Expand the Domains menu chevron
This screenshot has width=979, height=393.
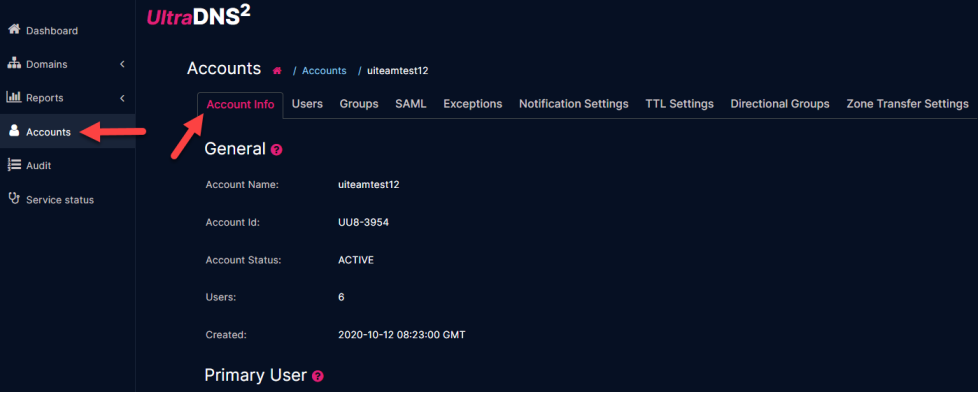coord(122,64)
